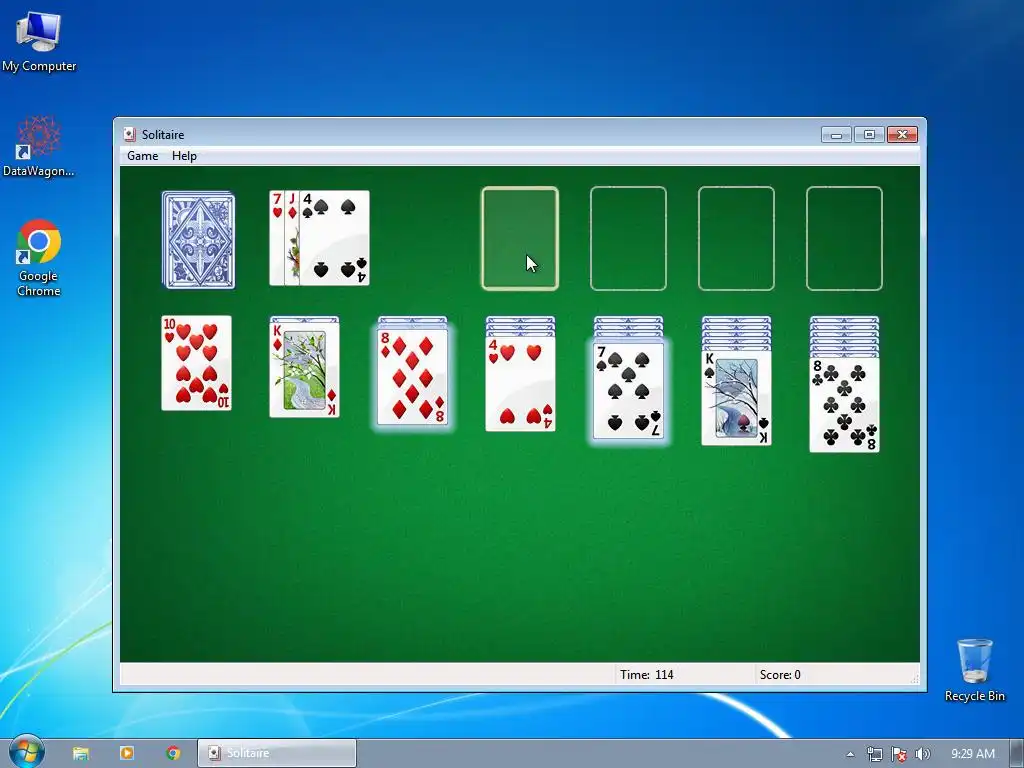Select the 4 of spades waste card

(335, 238)
